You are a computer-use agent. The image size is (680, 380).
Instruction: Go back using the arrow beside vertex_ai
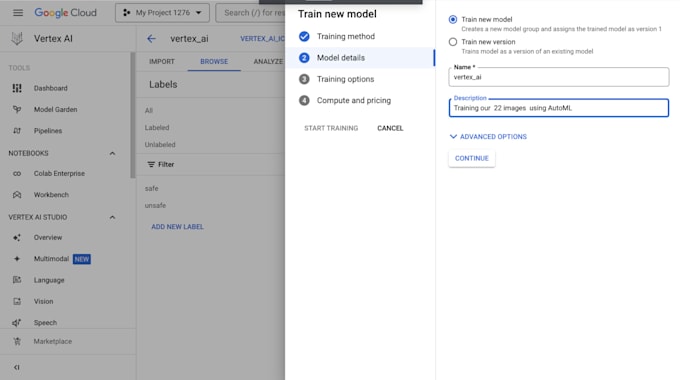click(151, 39)
